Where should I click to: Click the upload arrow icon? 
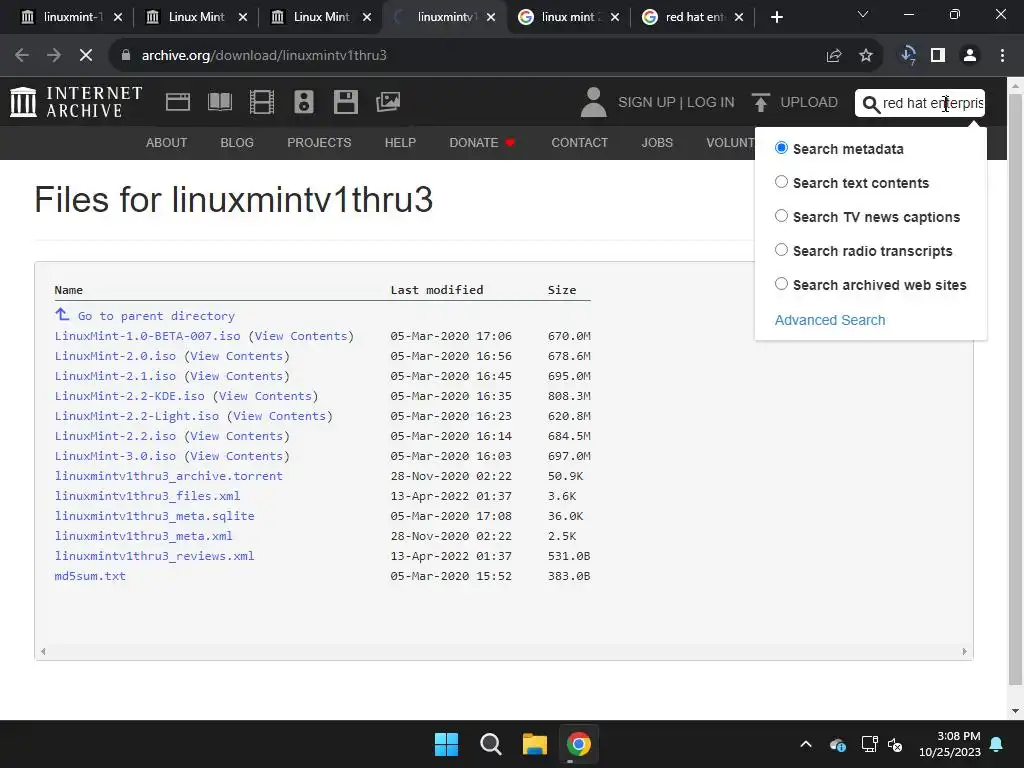pyautogui.click(x=760, y=103)
